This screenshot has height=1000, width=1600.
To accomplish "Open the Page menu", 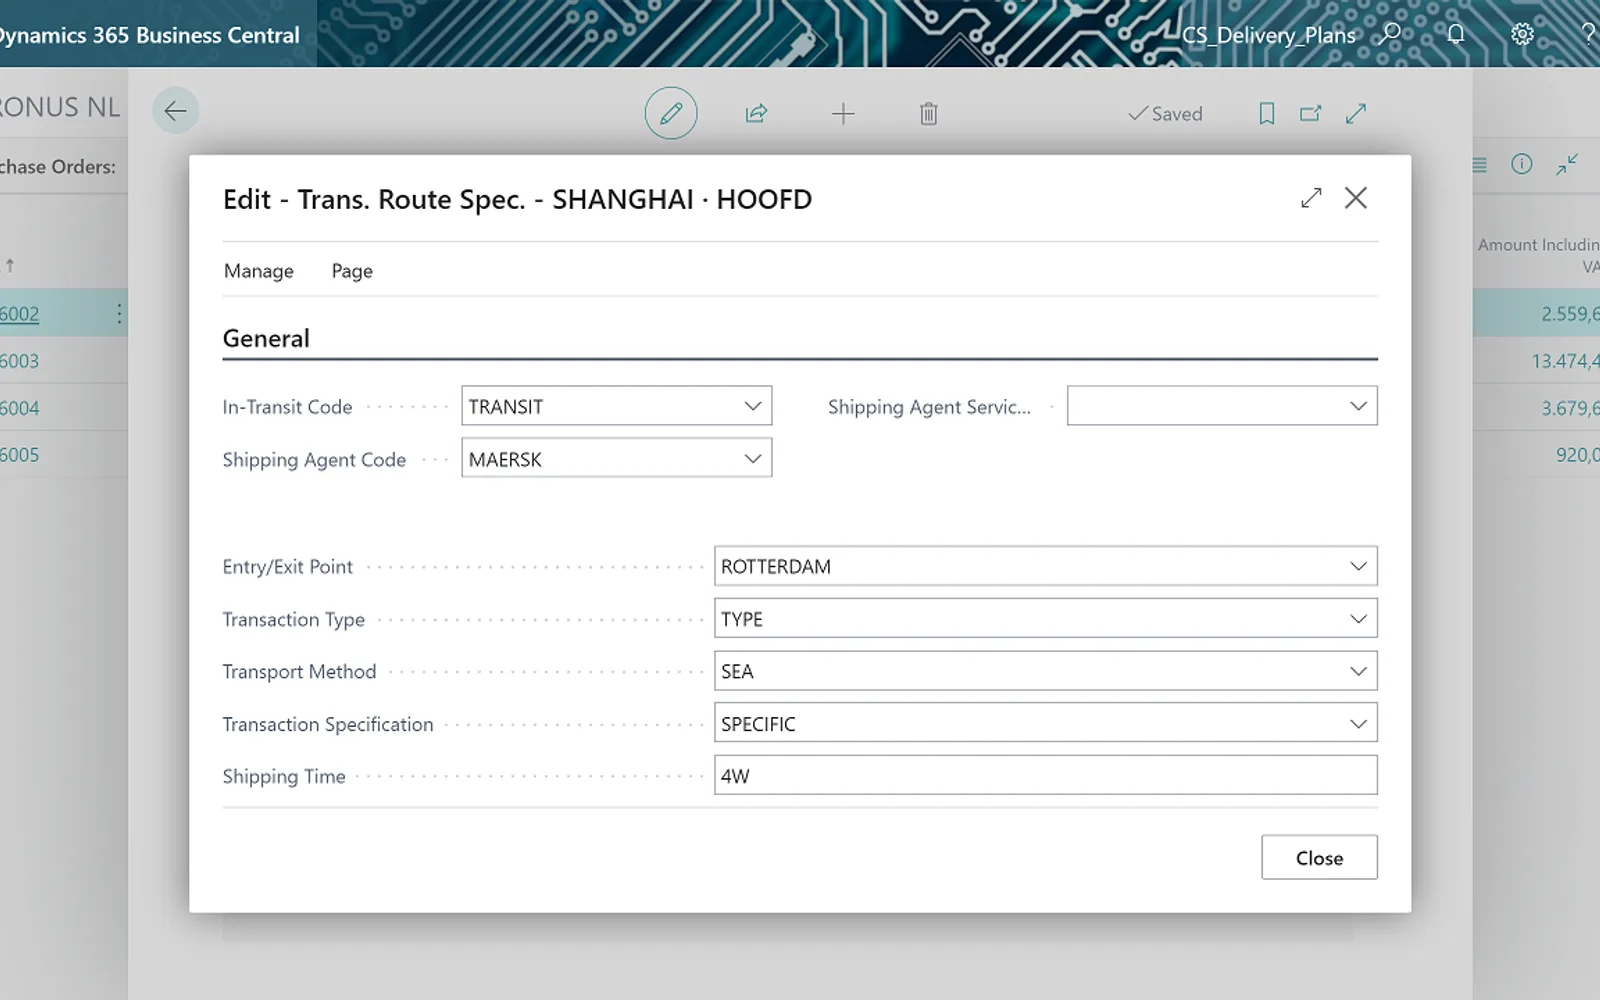I will 352,271.
